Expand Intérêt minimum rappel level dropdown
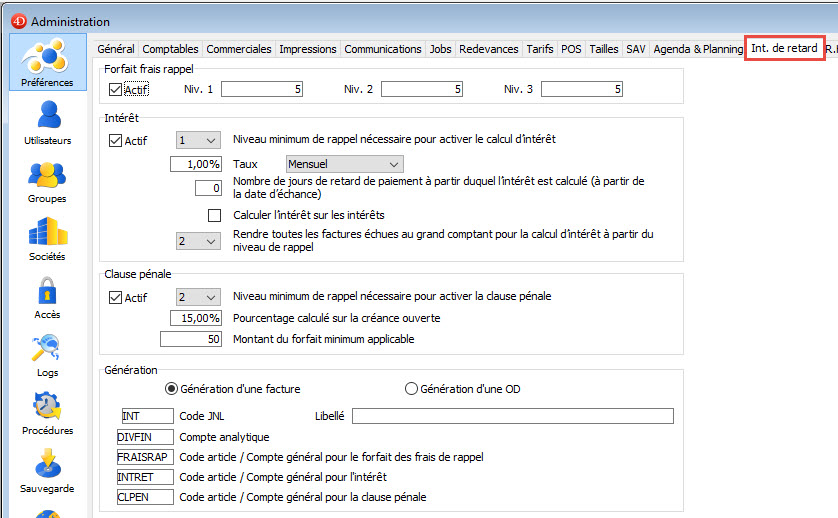This screenshot has height=518, width=838. pyautogui.click(x=198, y=141)
